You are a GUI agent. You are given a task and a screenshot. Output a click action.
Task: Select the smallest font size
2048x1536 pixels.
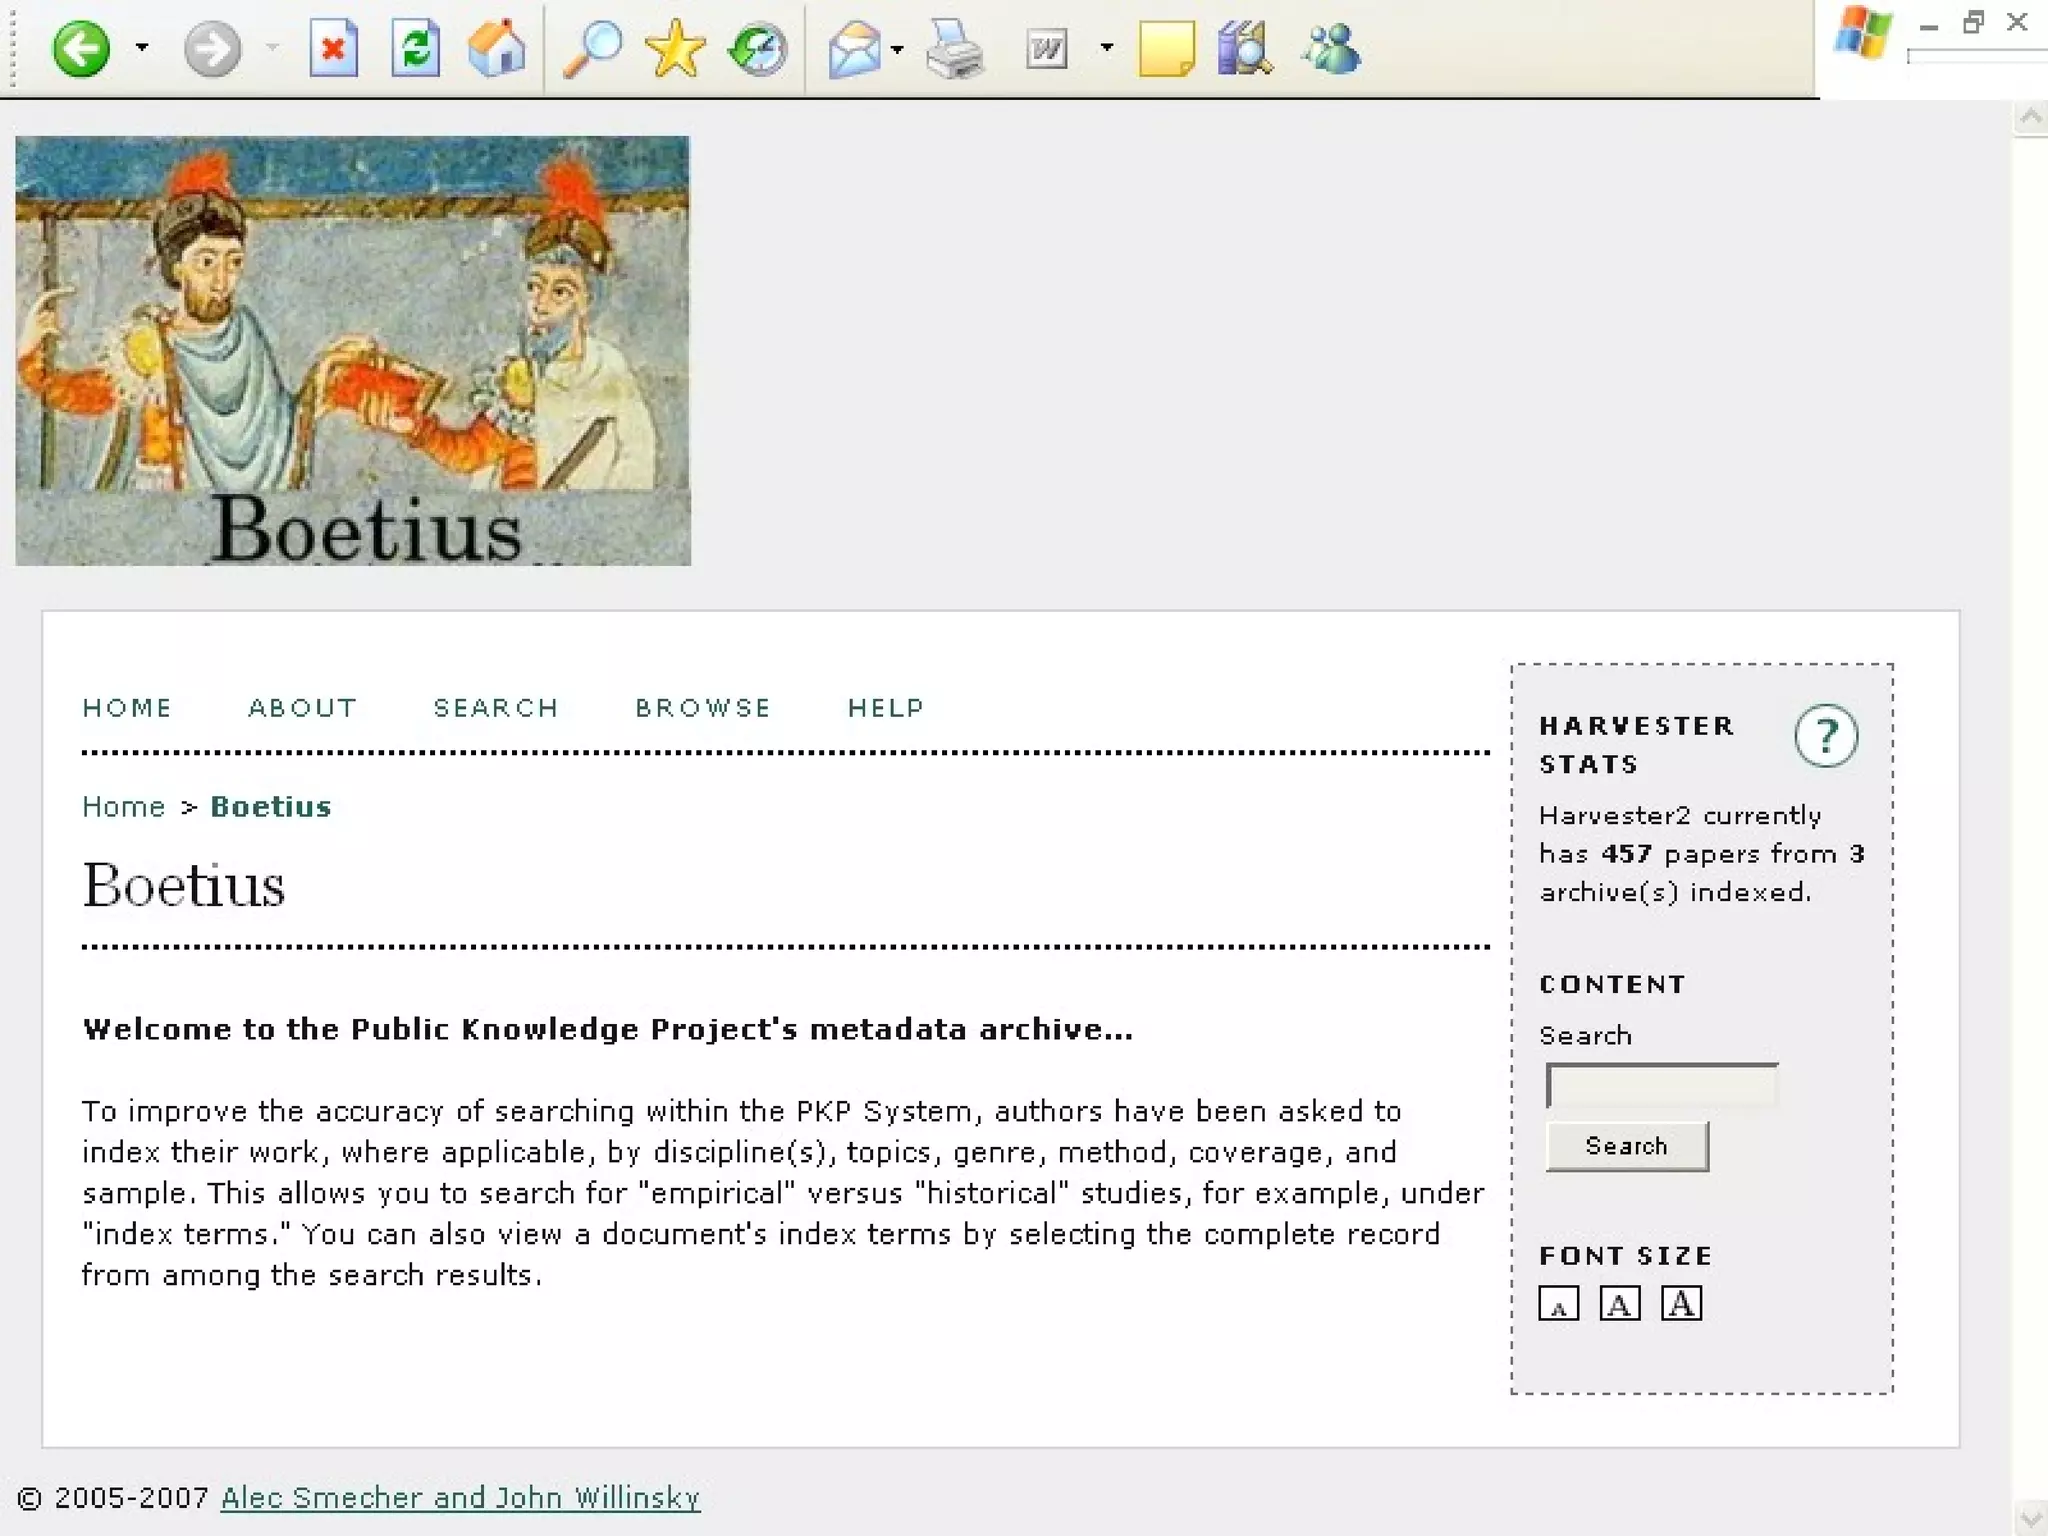[x=1558, y=1304]
